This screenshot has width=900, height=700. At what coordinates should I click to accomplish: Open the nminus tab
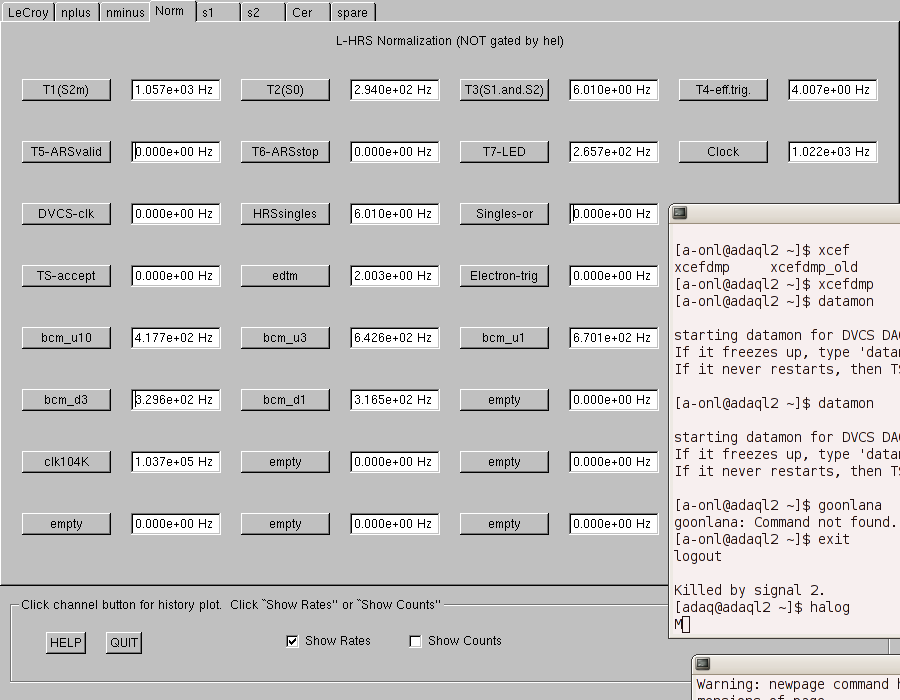(x=125, y=12)
